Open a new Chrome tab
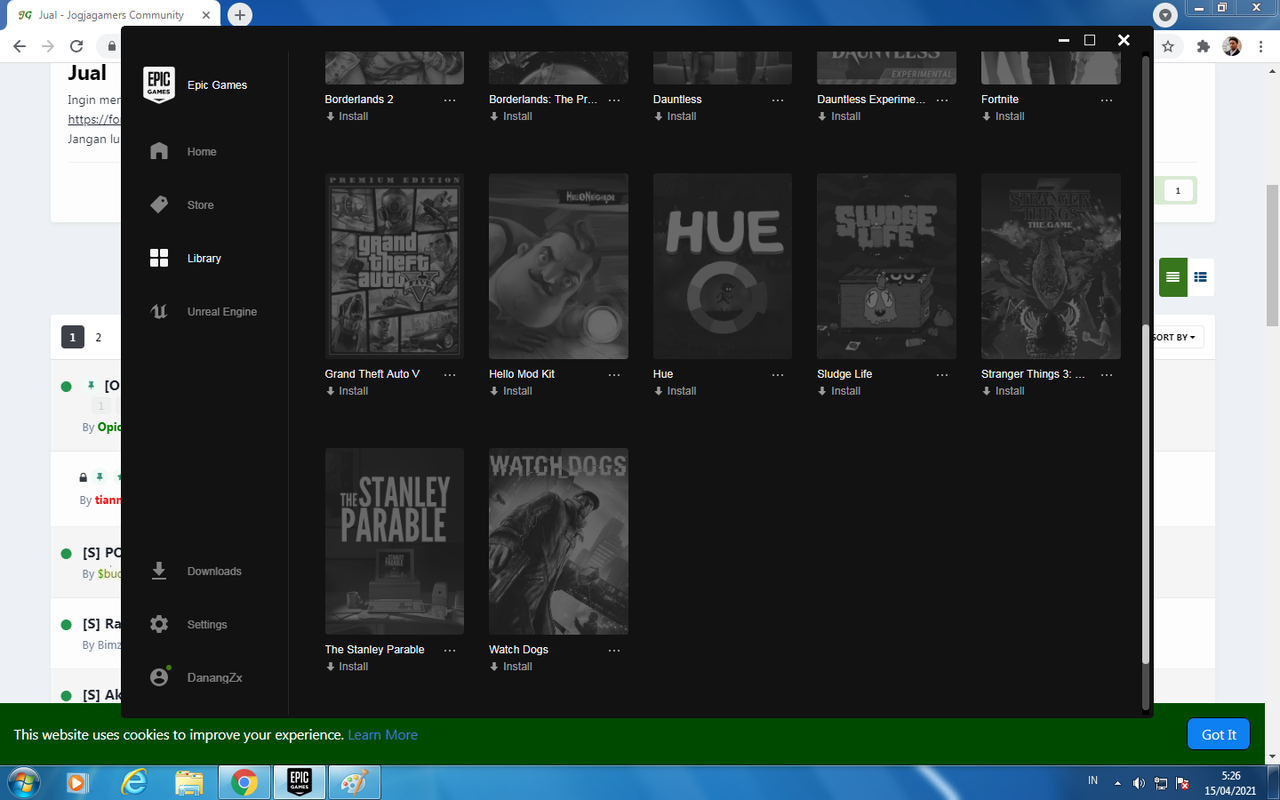 240,15
